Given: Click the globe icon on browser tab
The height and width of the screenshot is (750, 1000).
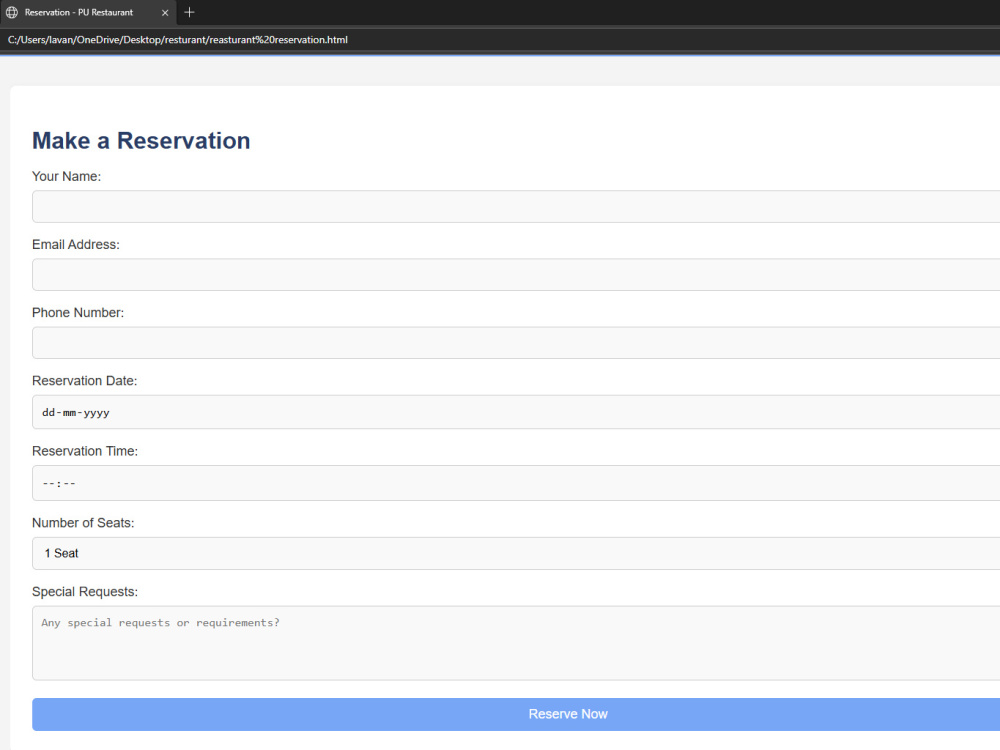Looking at the screenshot, I should tap(11, 12).
